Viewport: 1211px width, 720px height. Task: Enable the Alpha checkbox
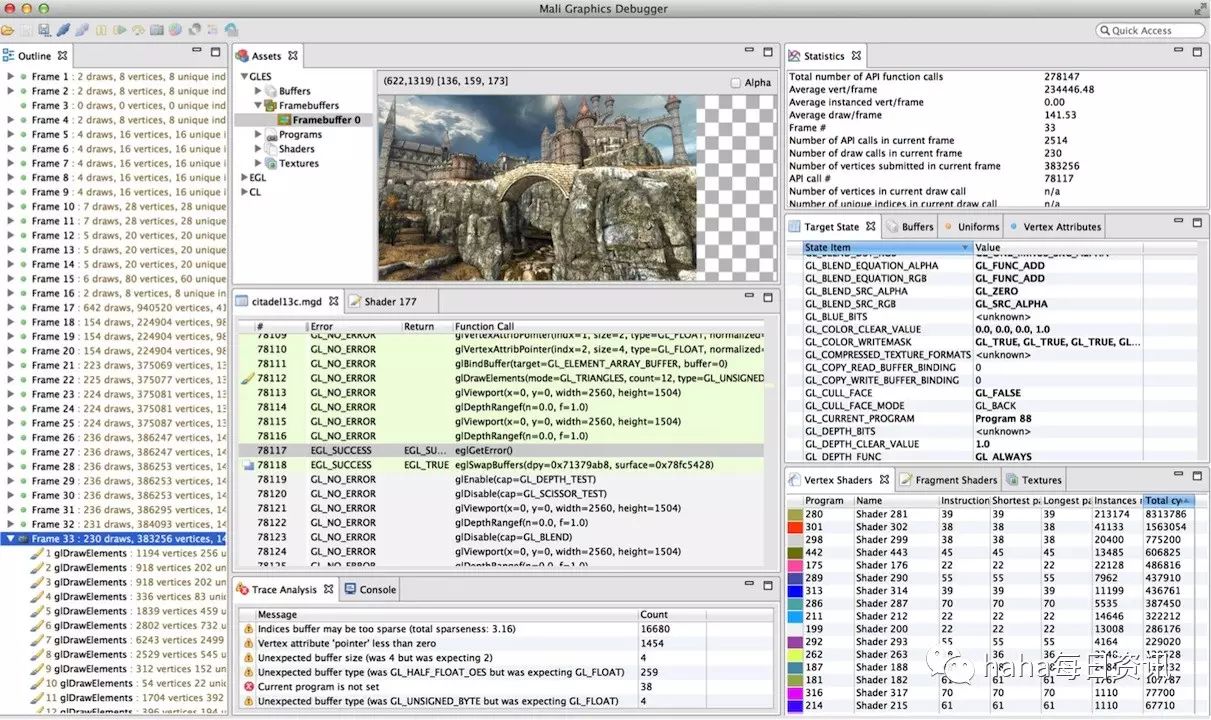736,83
